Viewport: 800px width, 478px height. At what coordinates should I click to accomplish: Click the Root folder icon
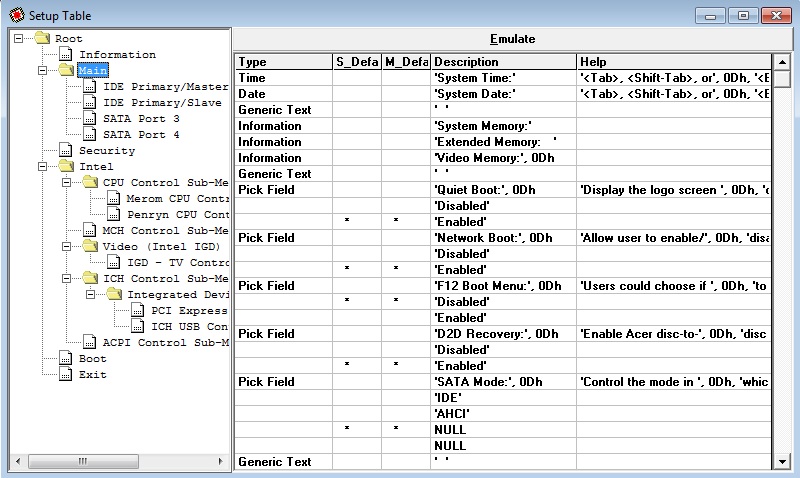tap(42, 38)
